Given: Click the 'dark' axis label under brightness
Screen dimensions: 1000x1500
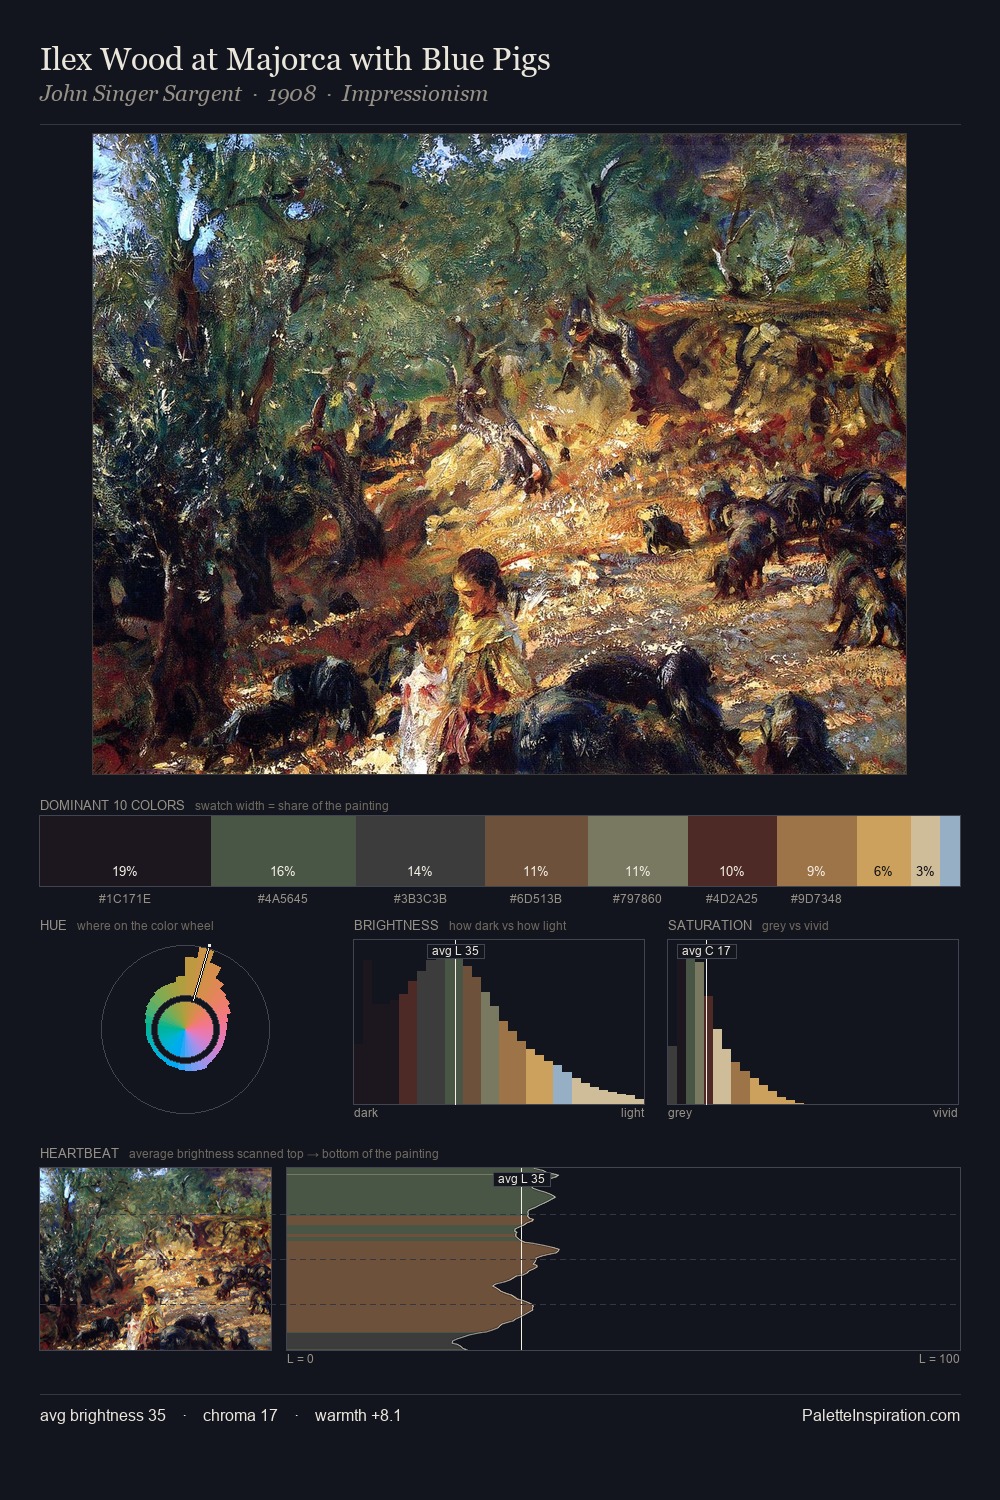Looking at the screenshot, I should click(366, 1113).
